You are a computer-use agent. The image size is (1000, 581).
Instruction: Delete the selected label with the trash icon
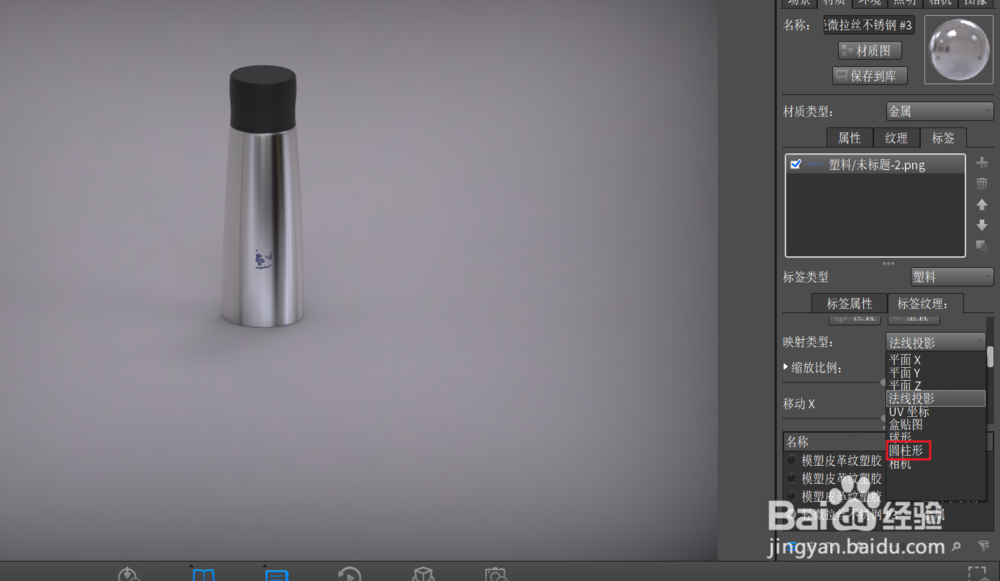tap(982, 184)
